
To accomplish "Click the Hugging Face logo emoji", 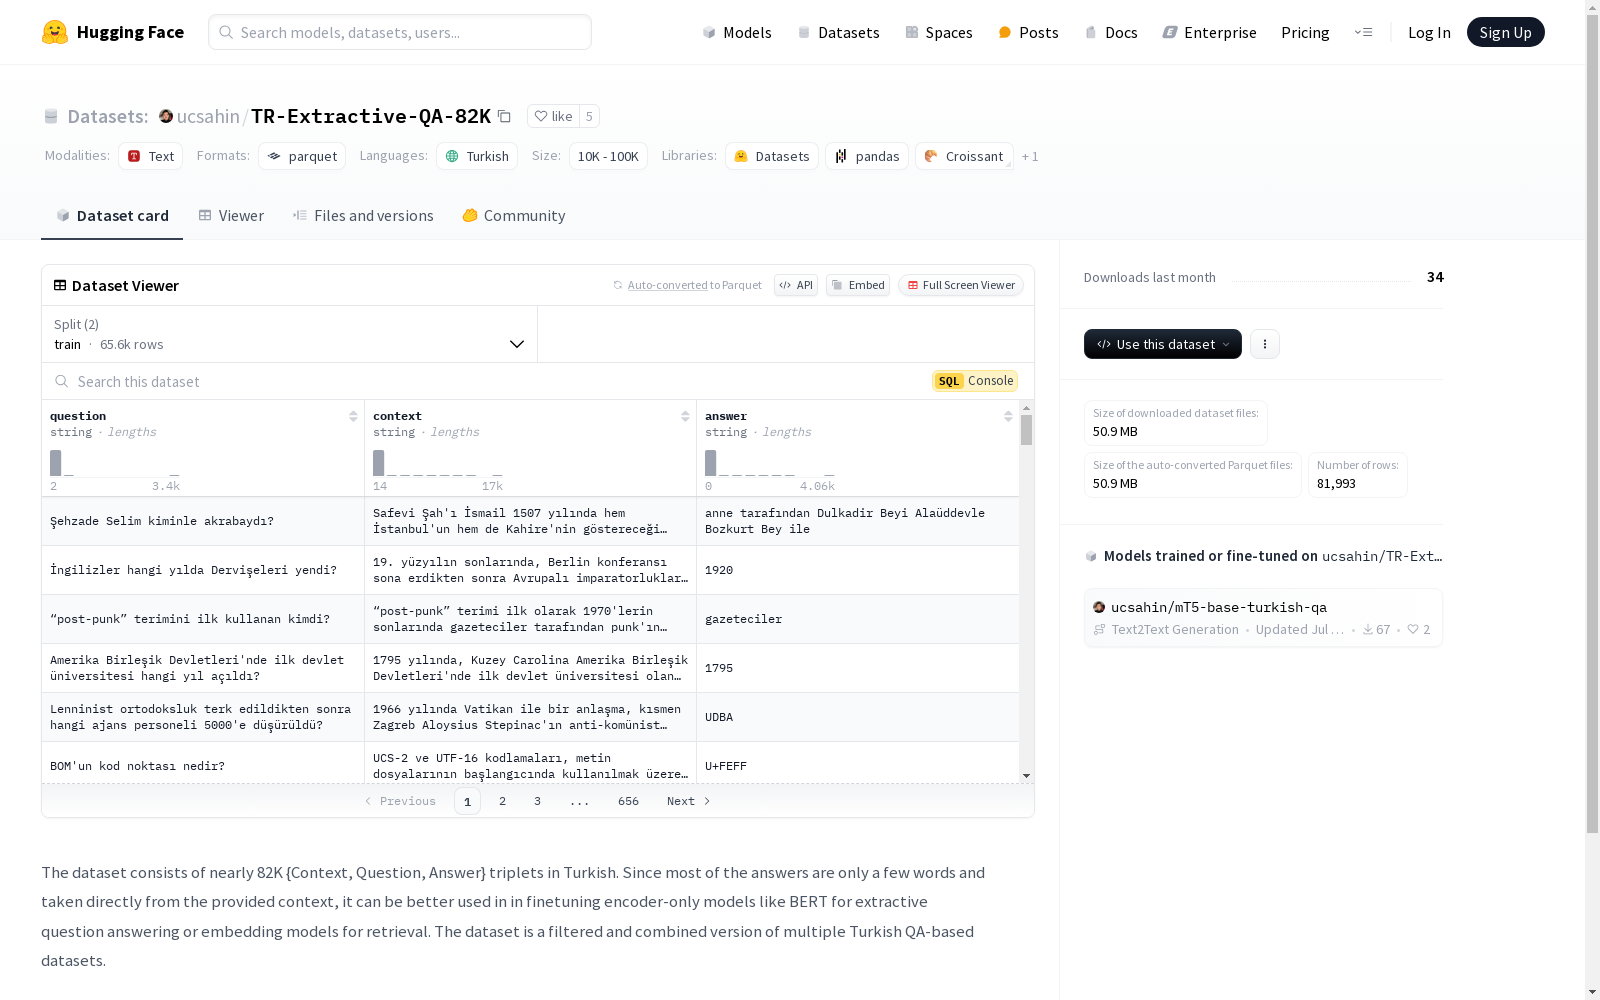I will pos(55,32).
